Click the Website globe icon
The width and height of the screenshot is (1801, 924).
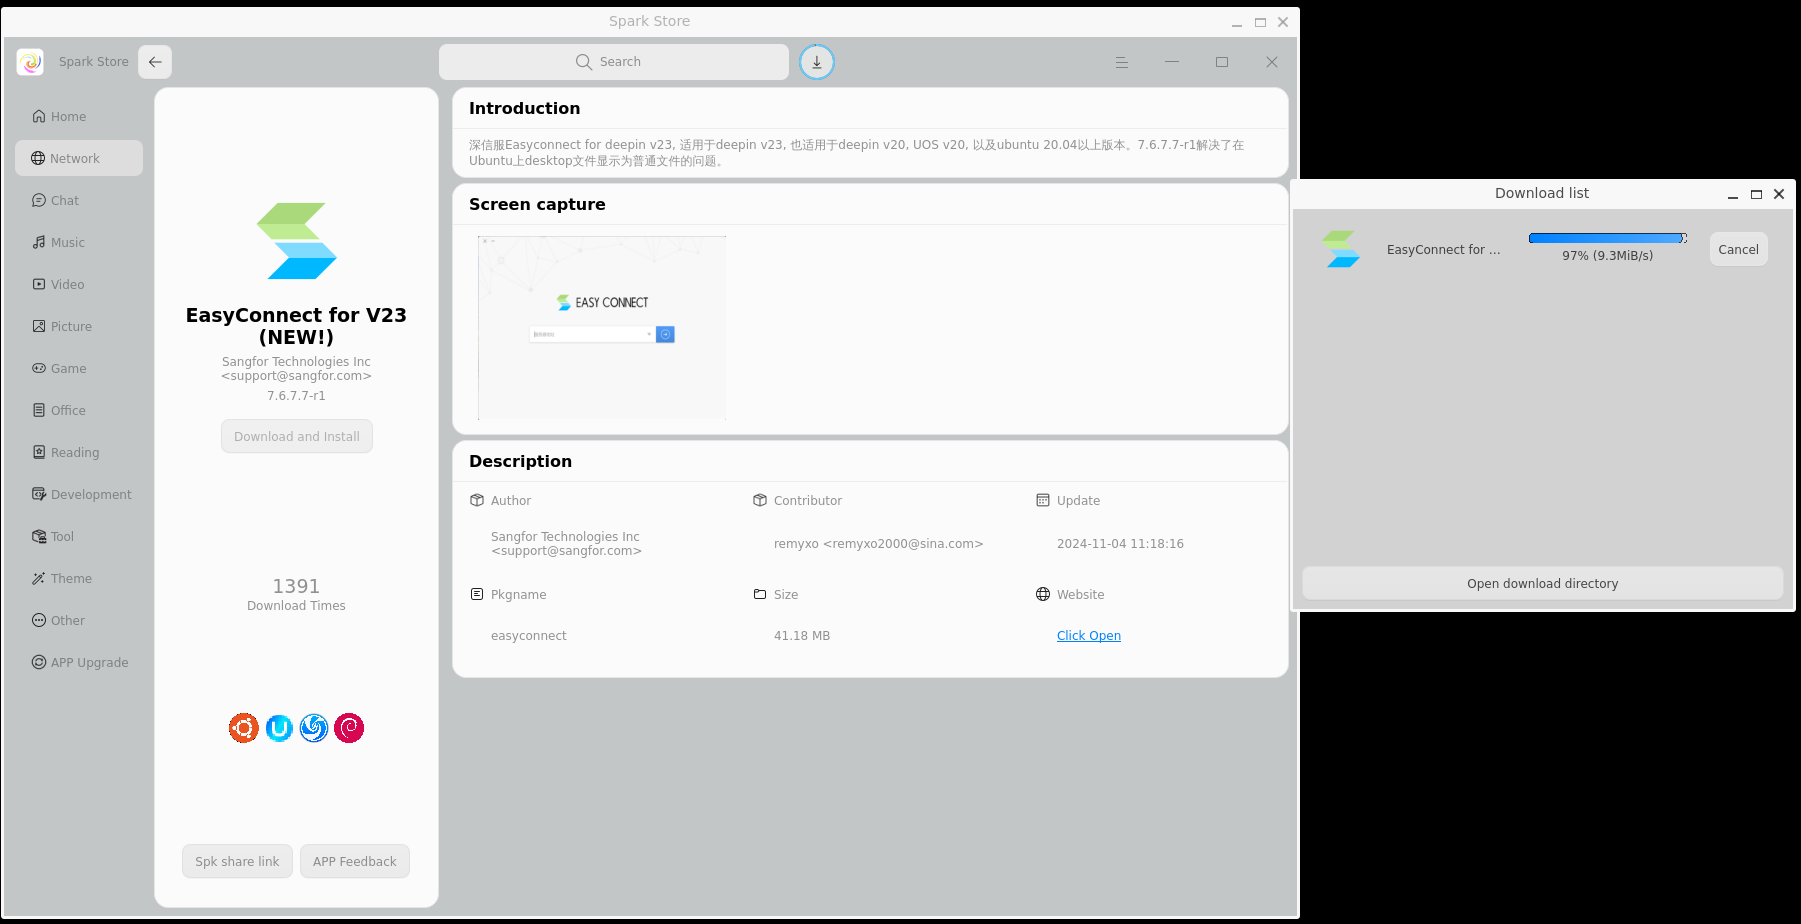click(1043, 594)
